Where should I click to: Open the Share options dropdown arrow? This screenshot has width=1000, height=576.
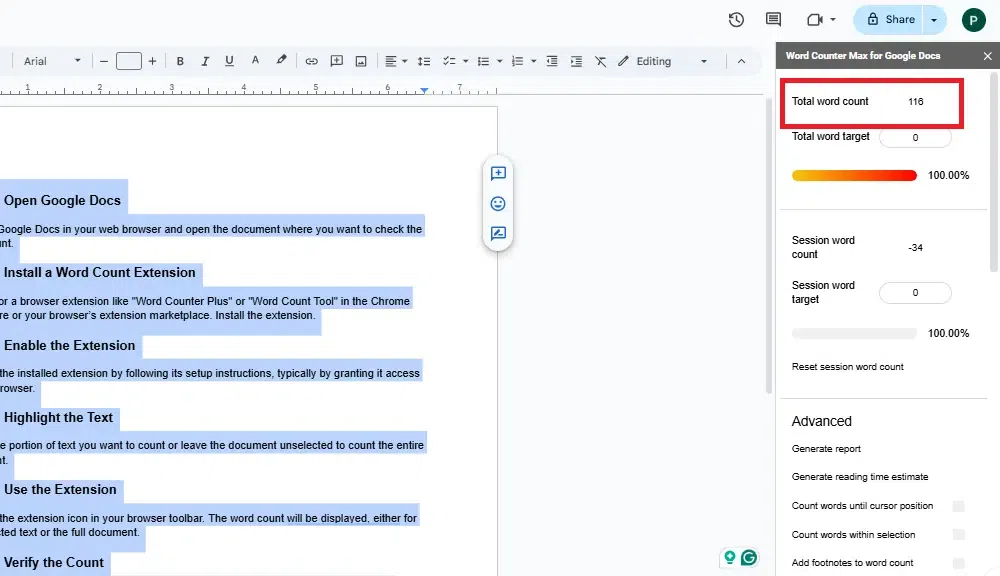point(934,20)
